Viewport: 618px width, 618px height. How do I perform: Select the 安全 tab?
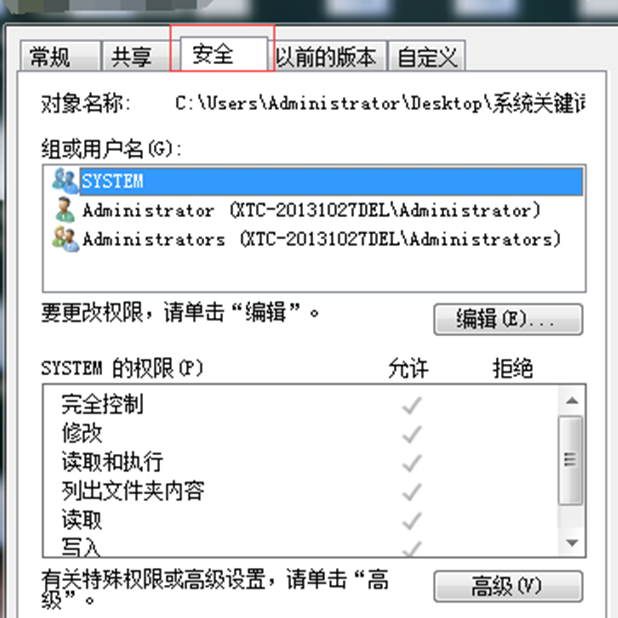click(x=224, y=54)
